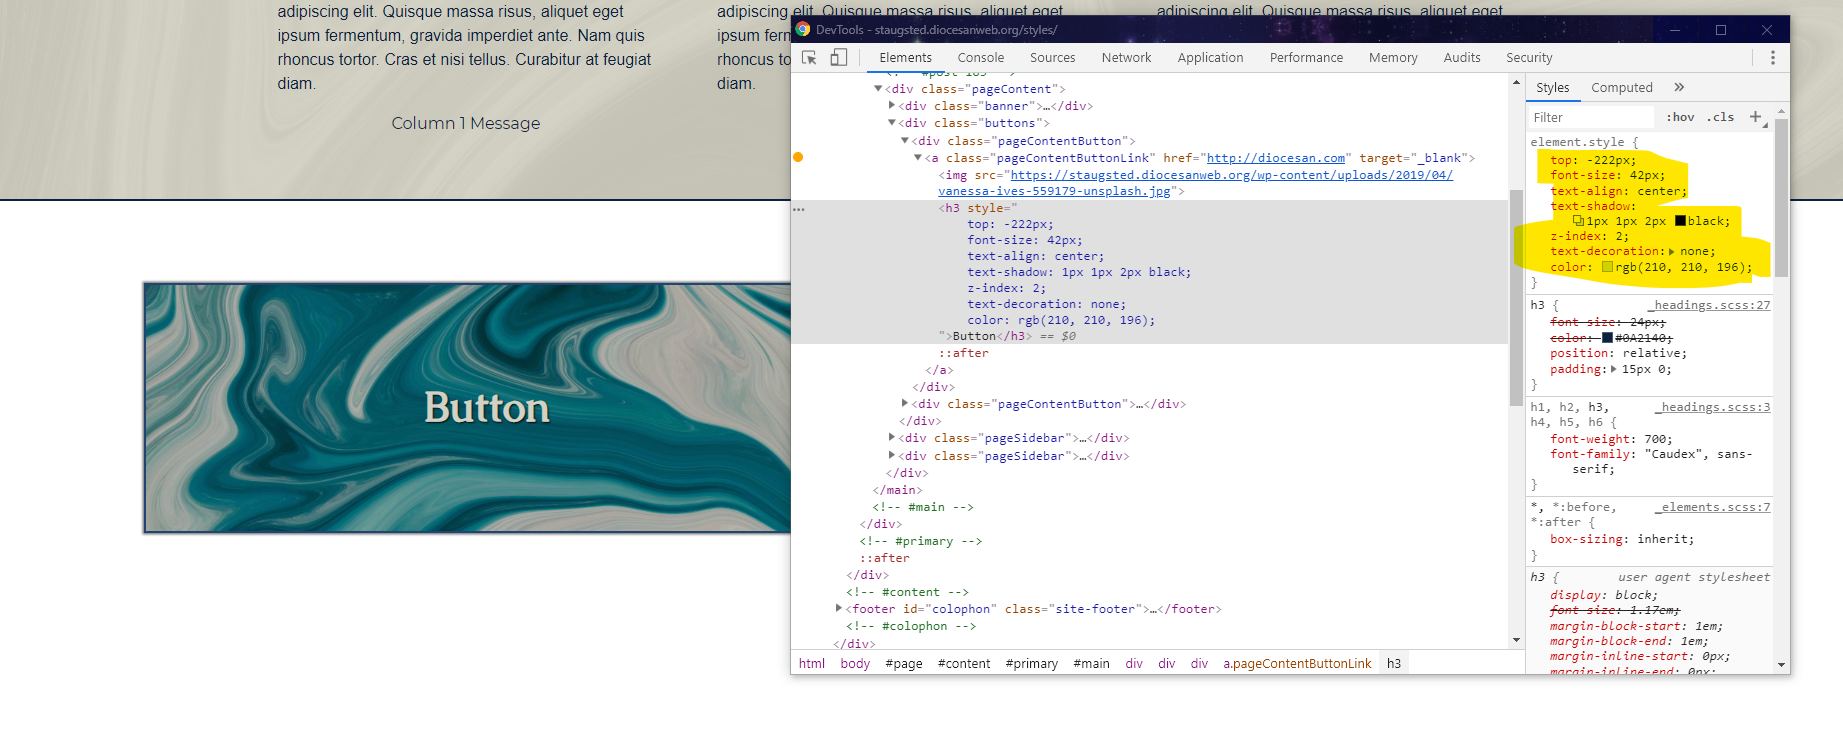Click the orange breakpoint dot beside anchor element
This screenshot has width=1843, height=748.
798,157
